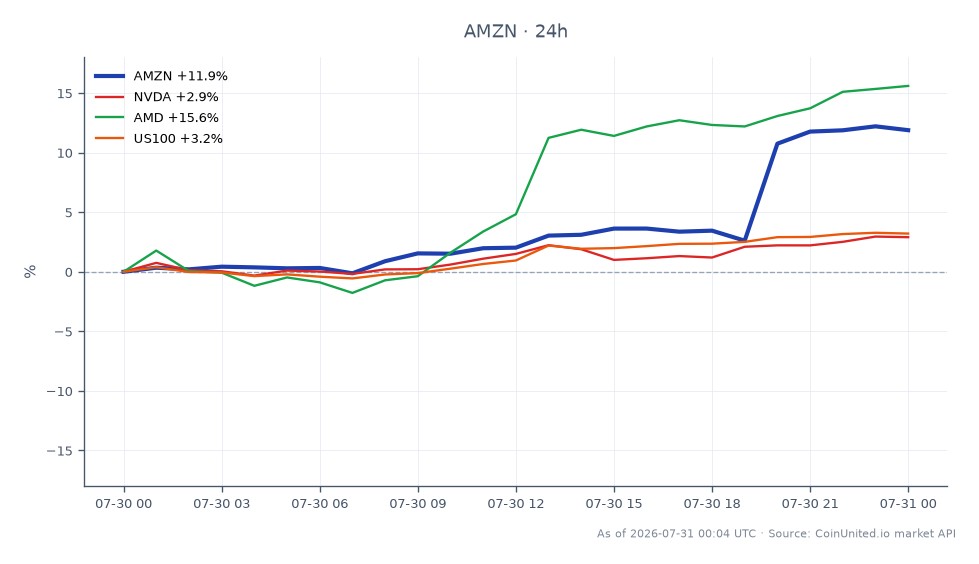Screen dimensions: 979x564
Task: Click the 07-30 00 x-axis tick label
Action: pos(124,504)
